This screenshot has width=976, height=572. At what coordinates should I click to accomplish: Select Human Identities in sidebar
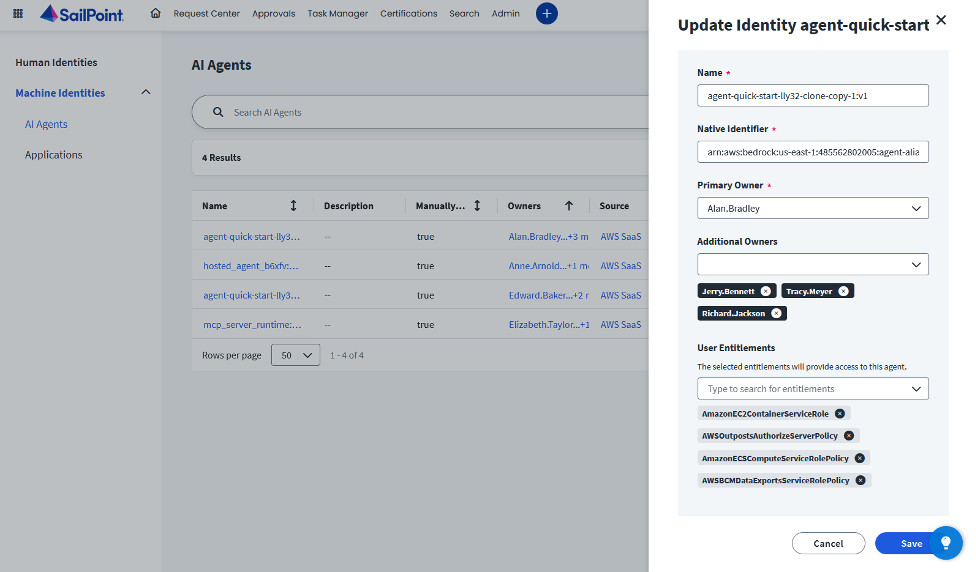click(56, 62)
